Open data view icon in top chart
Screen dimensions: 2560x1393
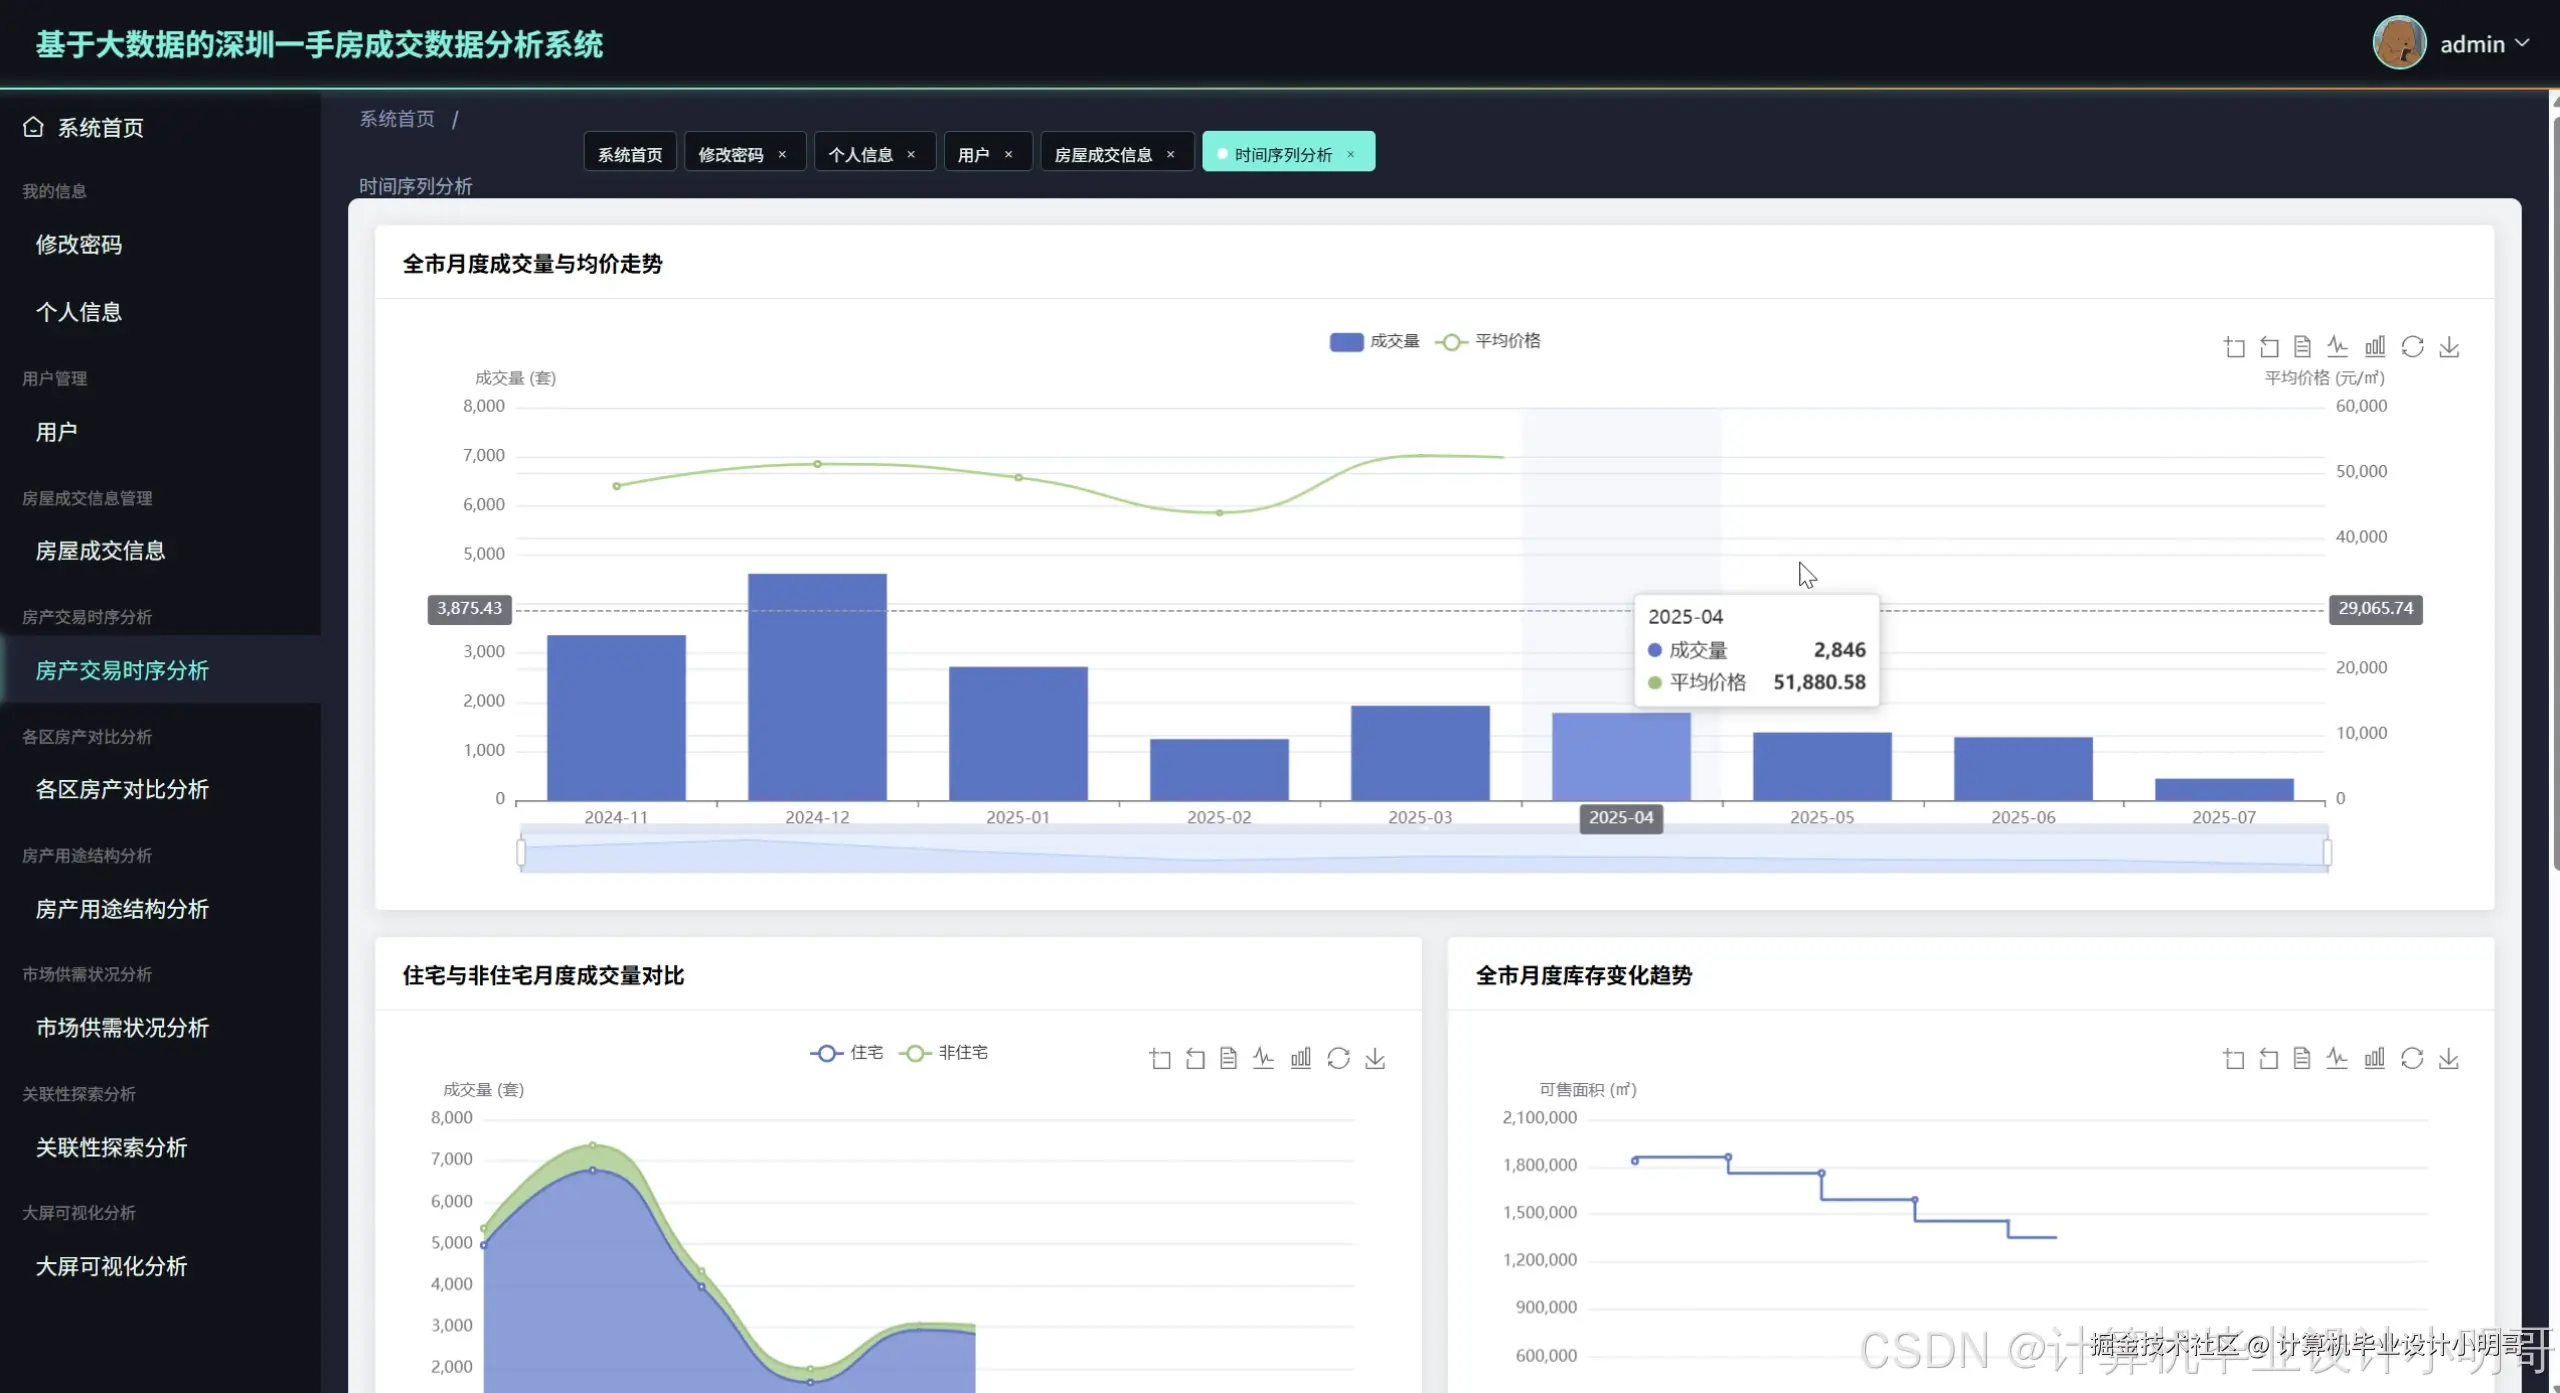[2302, 347]
